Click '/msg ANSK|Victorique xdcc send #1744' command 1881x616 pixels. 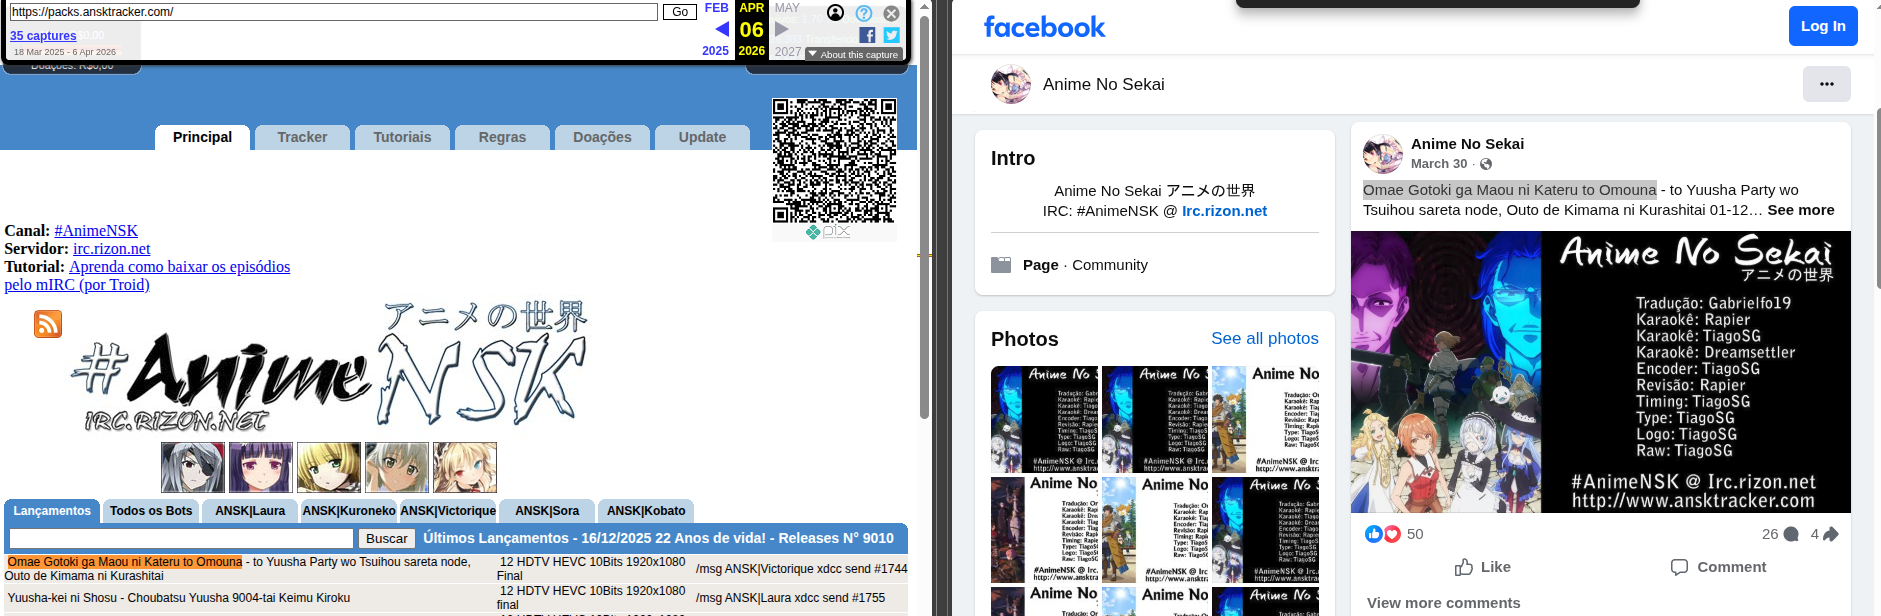pyautogui.click(x=802, y=569)
